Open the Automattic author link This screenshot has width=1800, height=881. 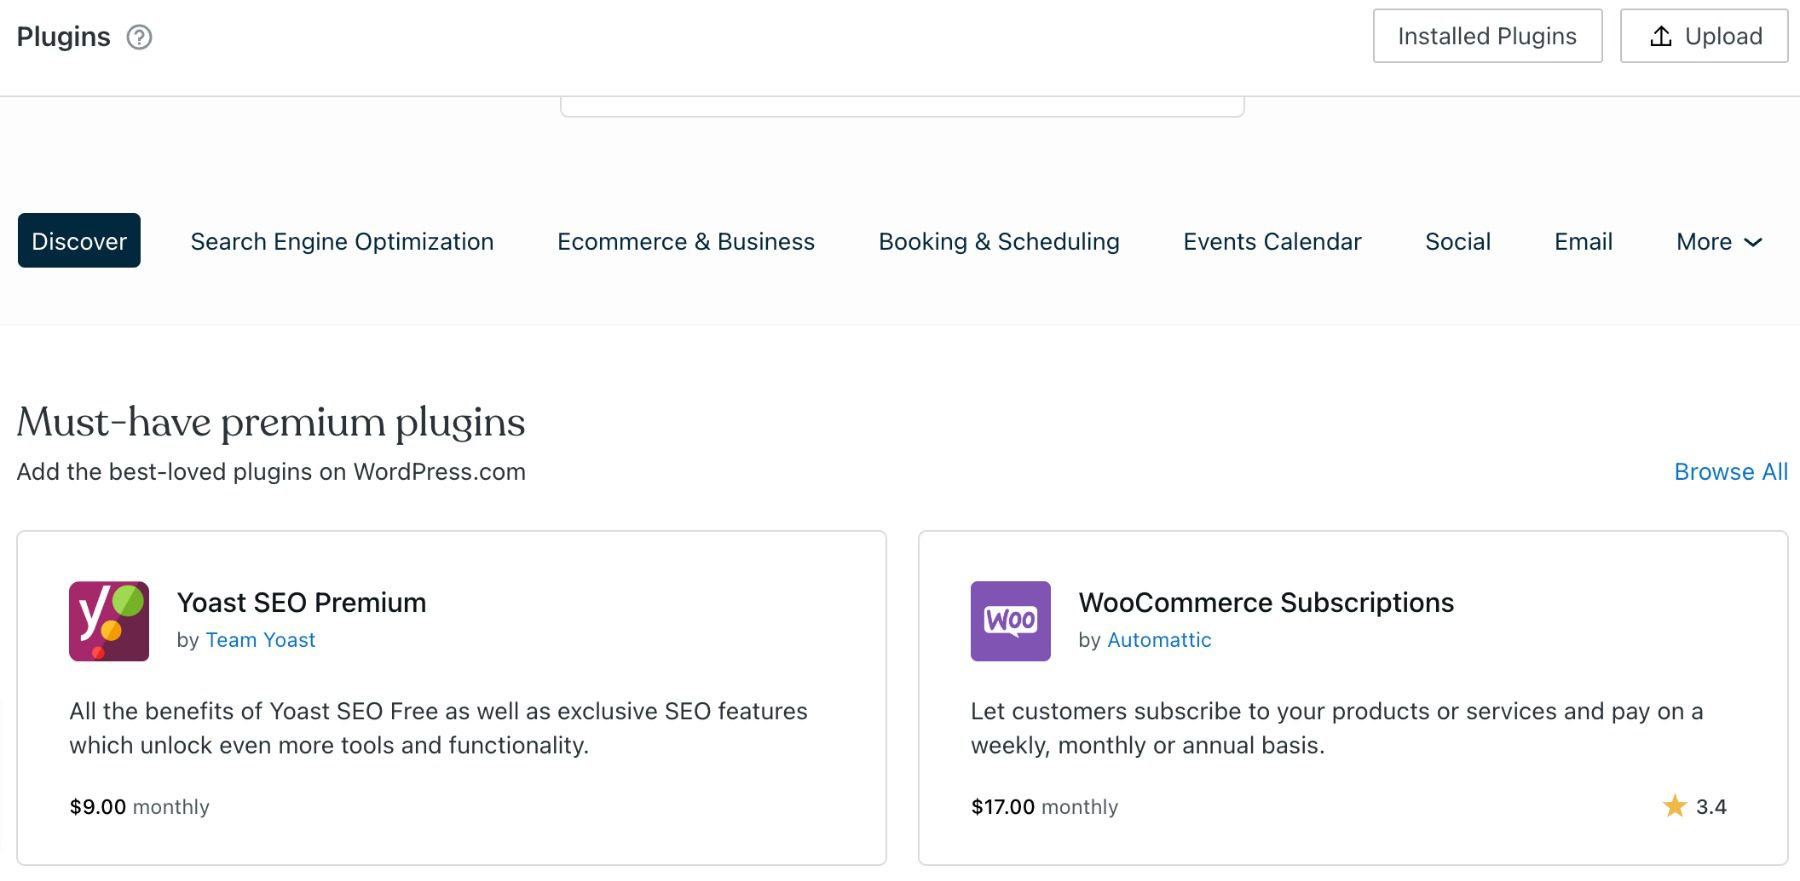click(1159, 640)
